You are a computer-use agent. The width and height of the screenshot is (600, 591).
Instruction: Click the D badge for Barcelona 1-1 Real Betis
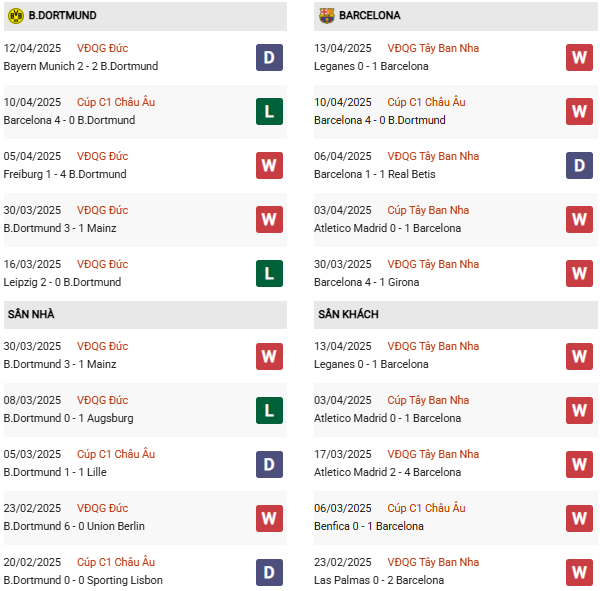click(579, 165)
